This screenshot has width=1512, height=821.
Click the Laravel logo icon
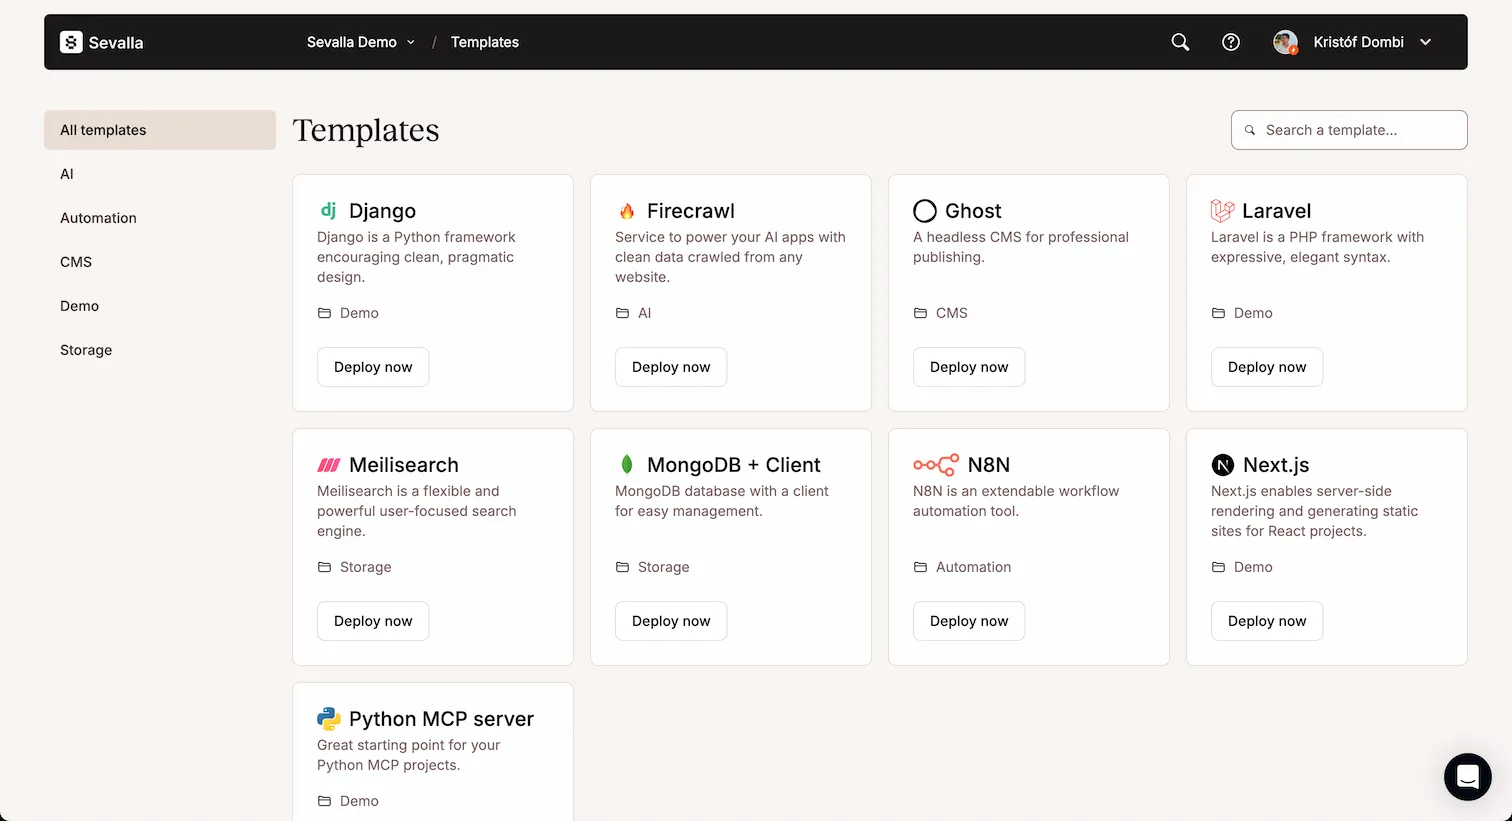(x=1222, y=211)
